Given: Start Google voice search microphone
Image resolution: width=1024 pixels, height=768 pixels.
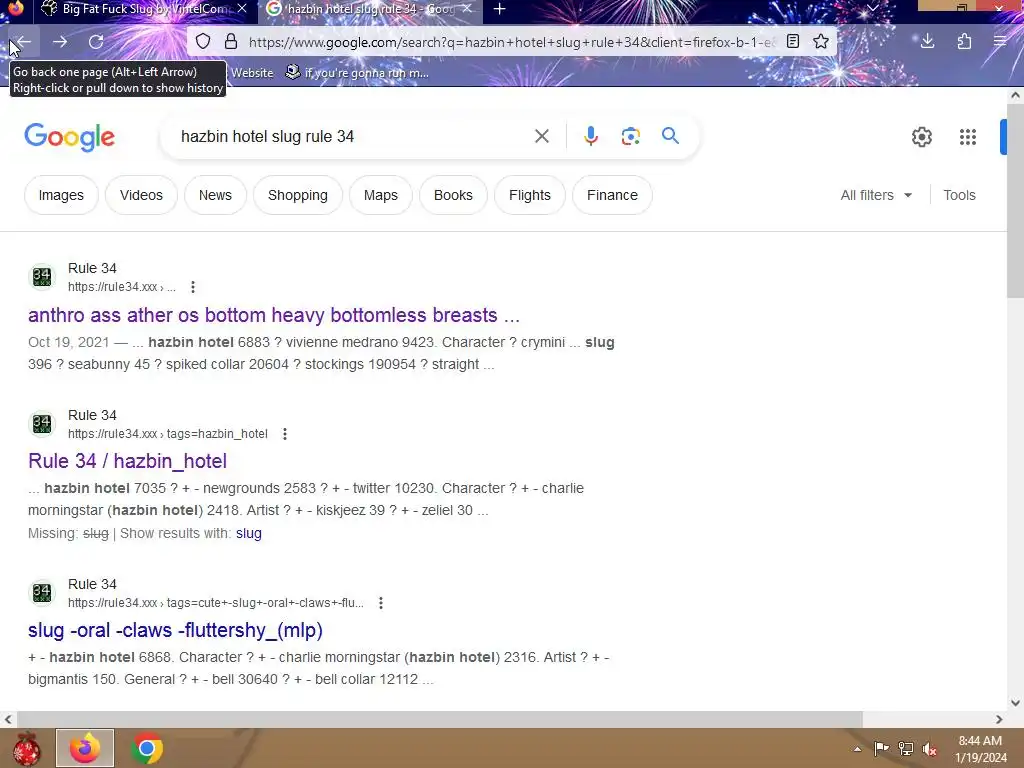Looking at the screenshot, I should [590, 136].
